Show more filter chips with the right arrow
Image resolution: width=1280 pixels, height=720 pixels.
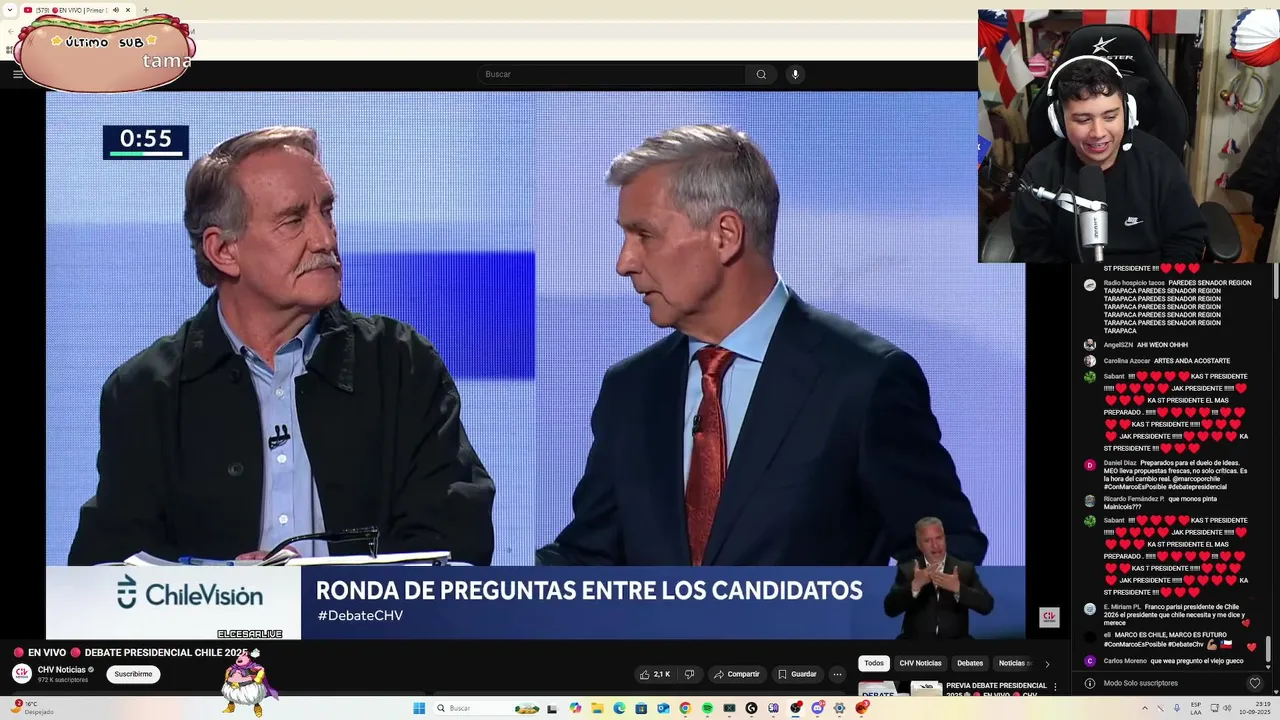(1047, 663)
